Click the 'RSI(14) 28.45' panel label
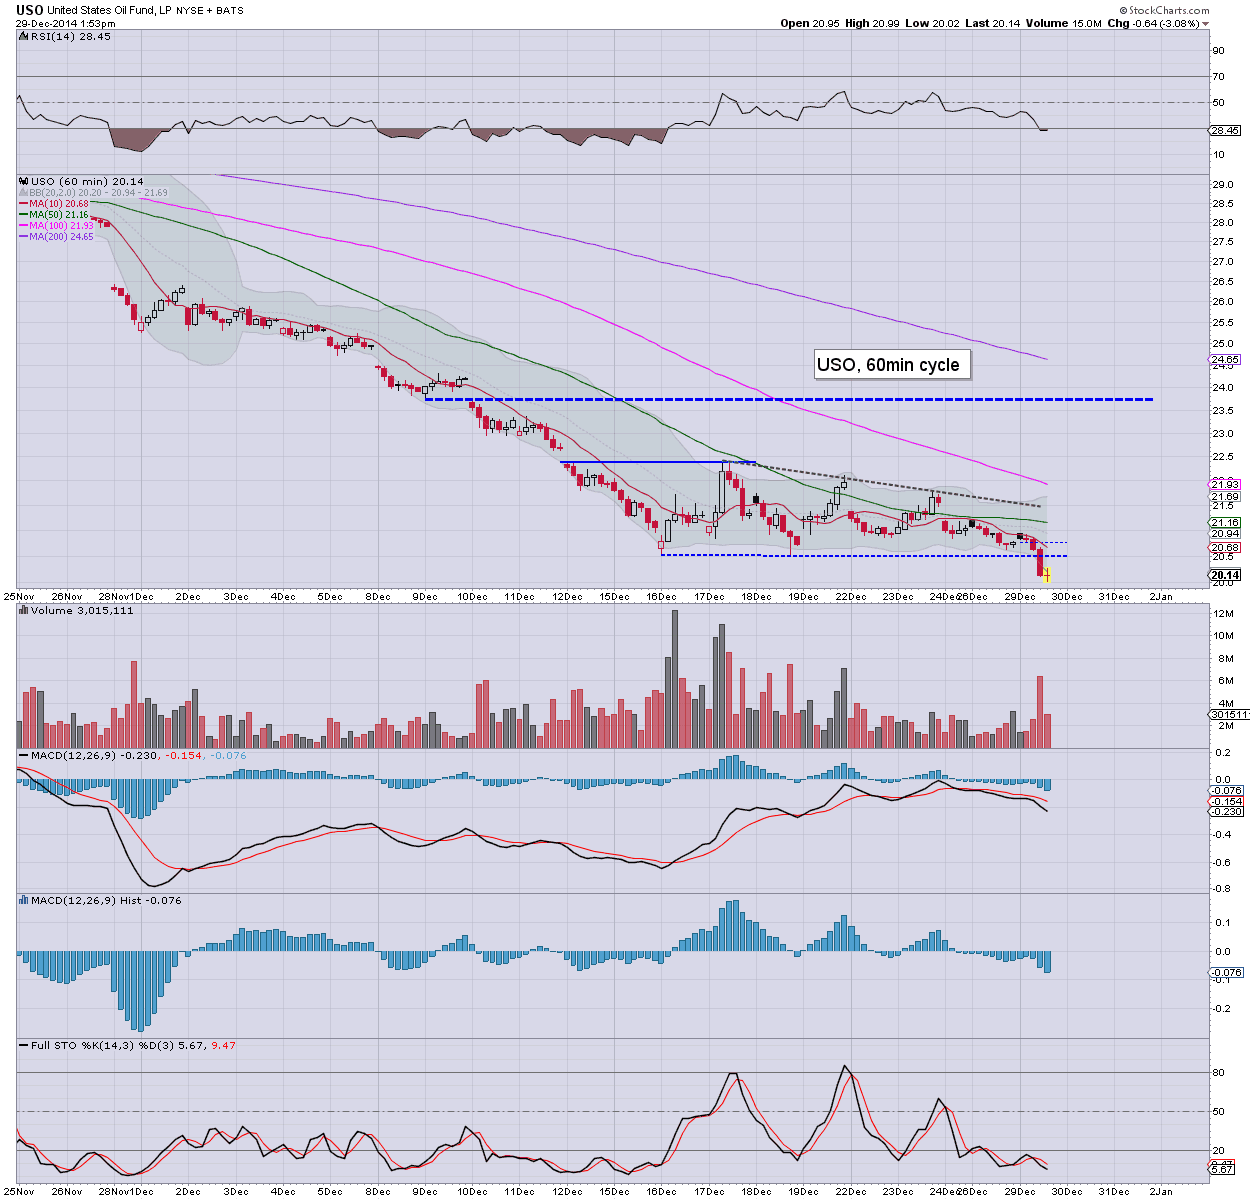The height and width of the screenshot is (1200, 1250). (70, 36)
